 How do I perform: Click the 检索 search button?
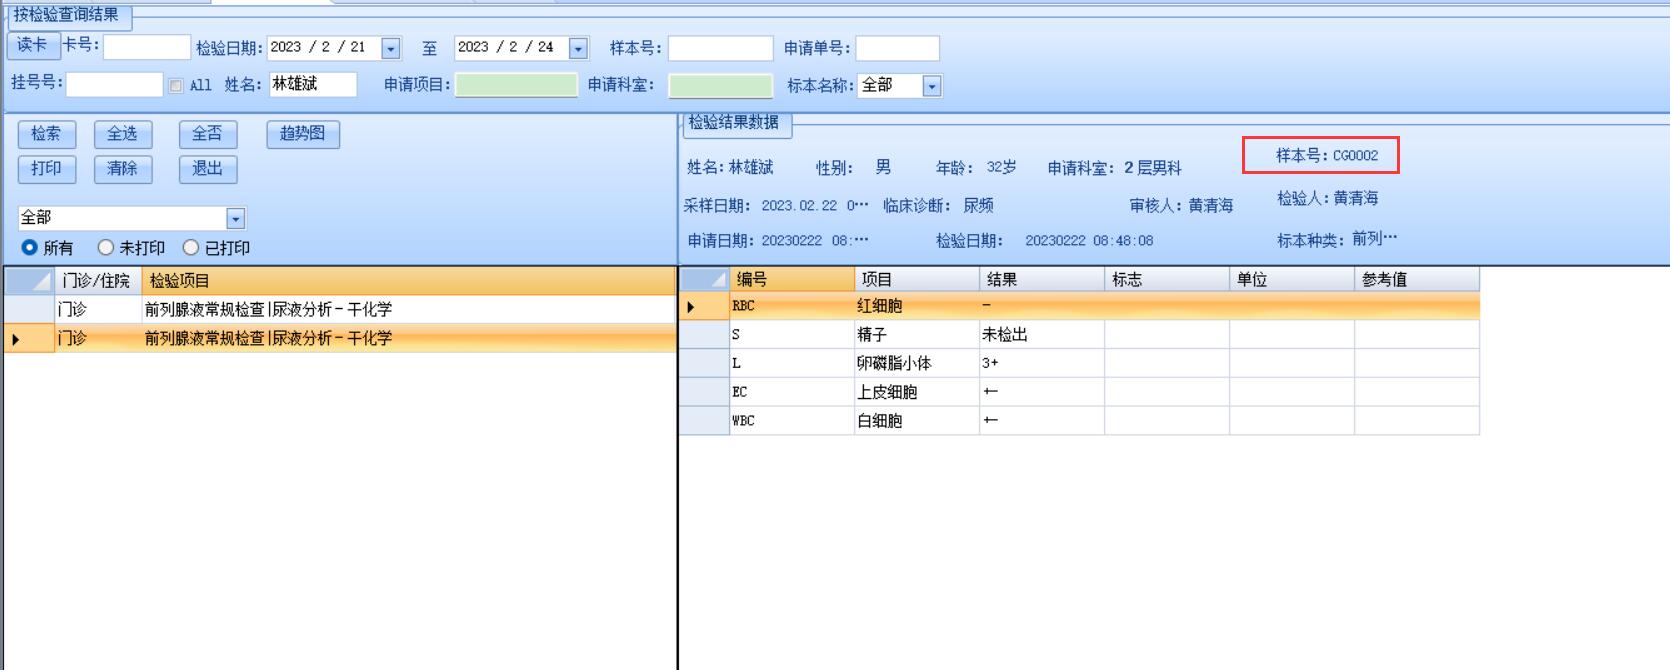[x=46, y=134]
